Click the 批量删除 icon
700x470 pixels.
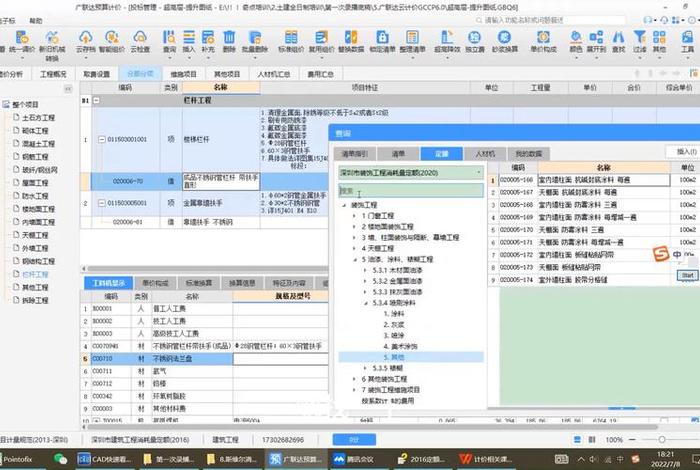[255, 42]
